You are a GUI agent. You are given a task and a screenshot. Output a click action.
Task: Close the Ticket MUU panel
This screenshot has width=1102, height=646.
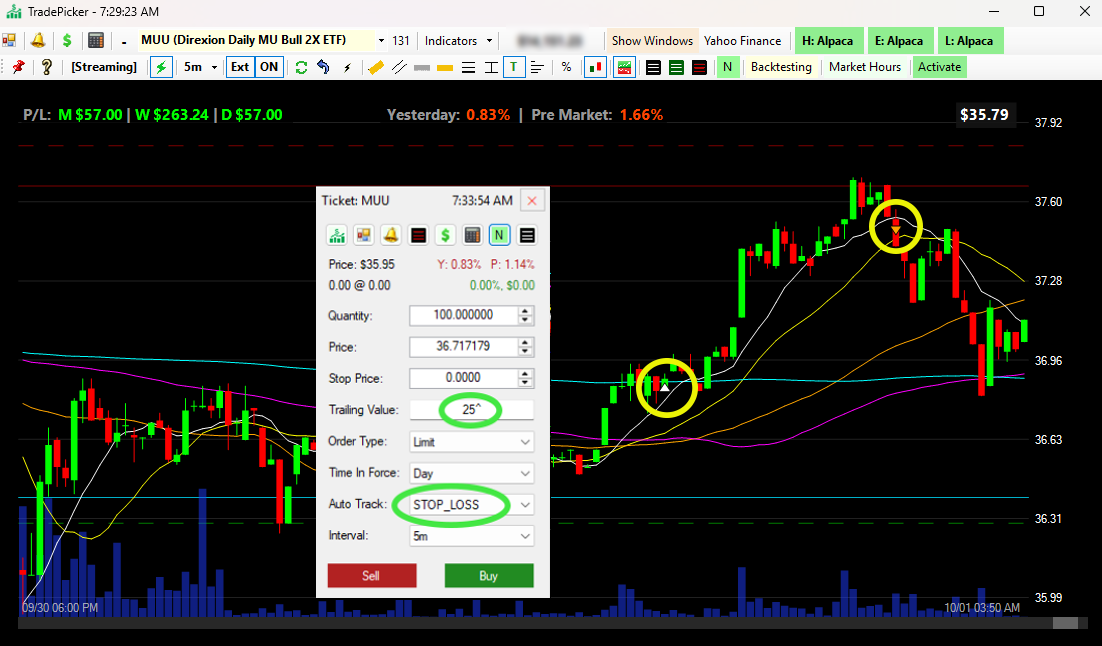[x=532, y=201]
